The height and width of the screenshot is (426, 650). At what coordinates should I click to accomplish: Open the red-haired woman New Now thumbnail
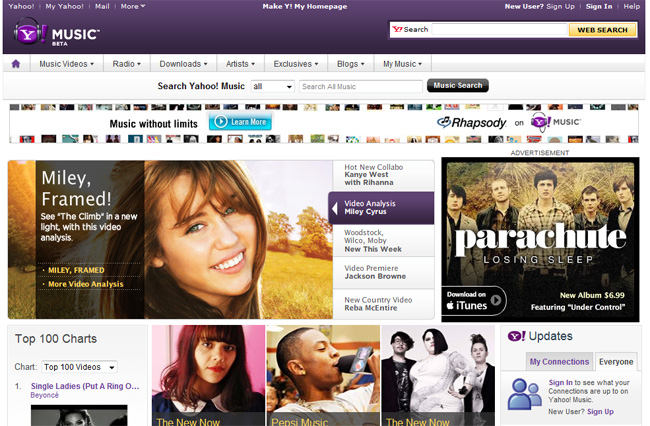(209, 375)
